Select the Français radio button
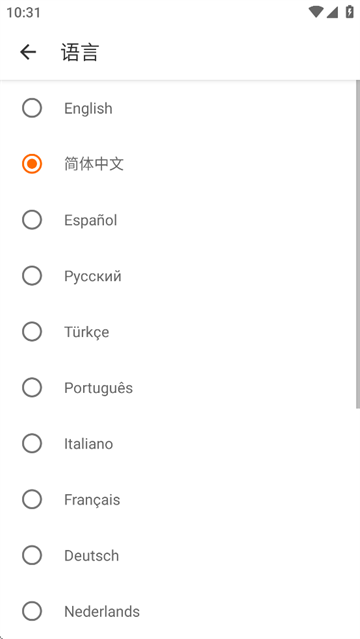 click(x=32, y=499)
